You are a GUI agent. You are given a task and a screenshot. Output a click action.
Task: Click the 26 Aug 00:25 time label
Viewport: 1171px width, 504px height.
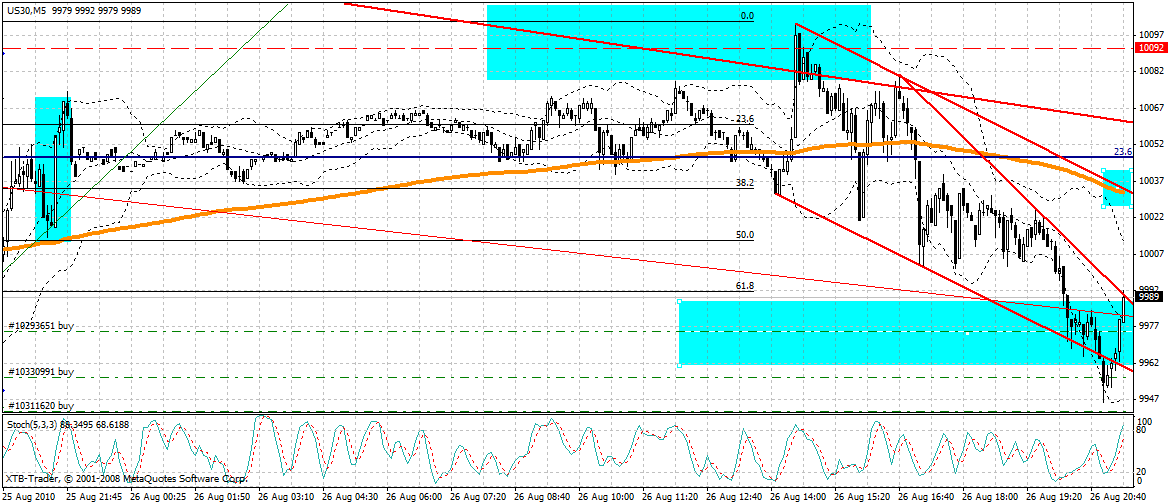pos(158,496)
